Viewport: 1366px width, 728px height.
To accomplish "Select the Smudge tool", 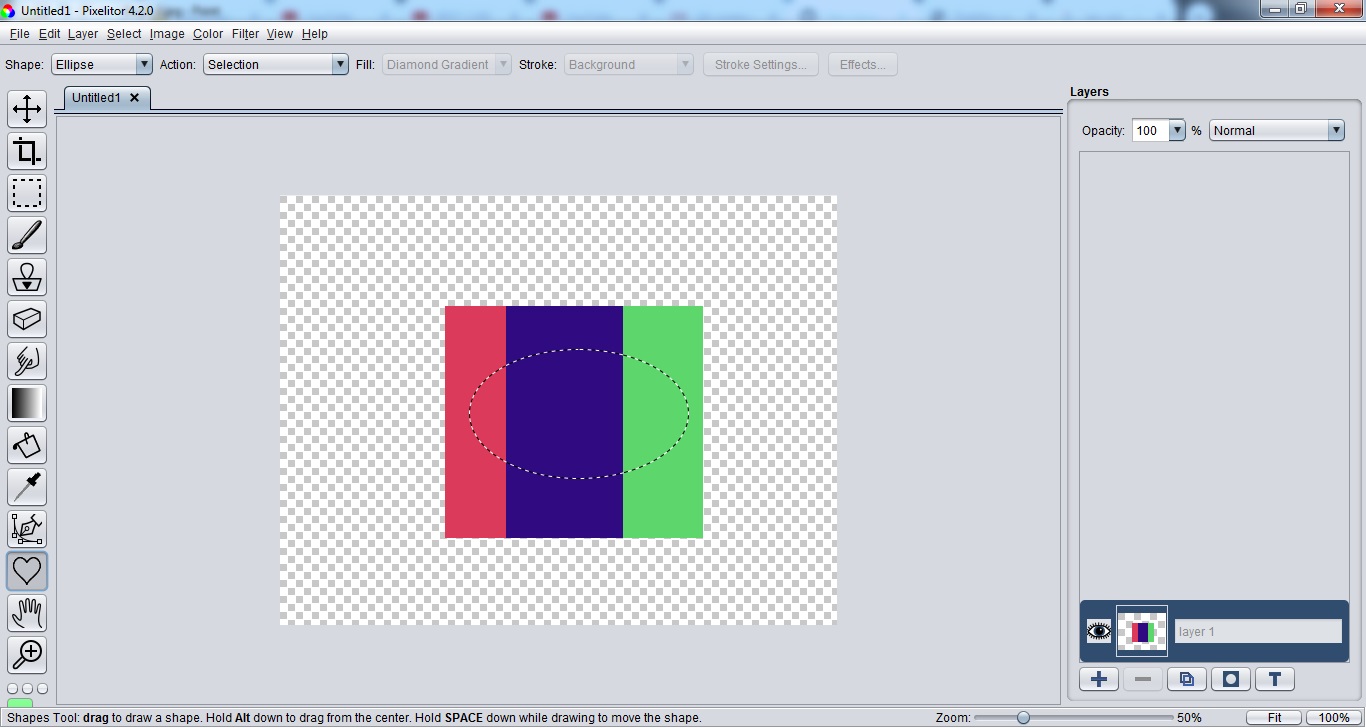I will (x=27, y=361).
